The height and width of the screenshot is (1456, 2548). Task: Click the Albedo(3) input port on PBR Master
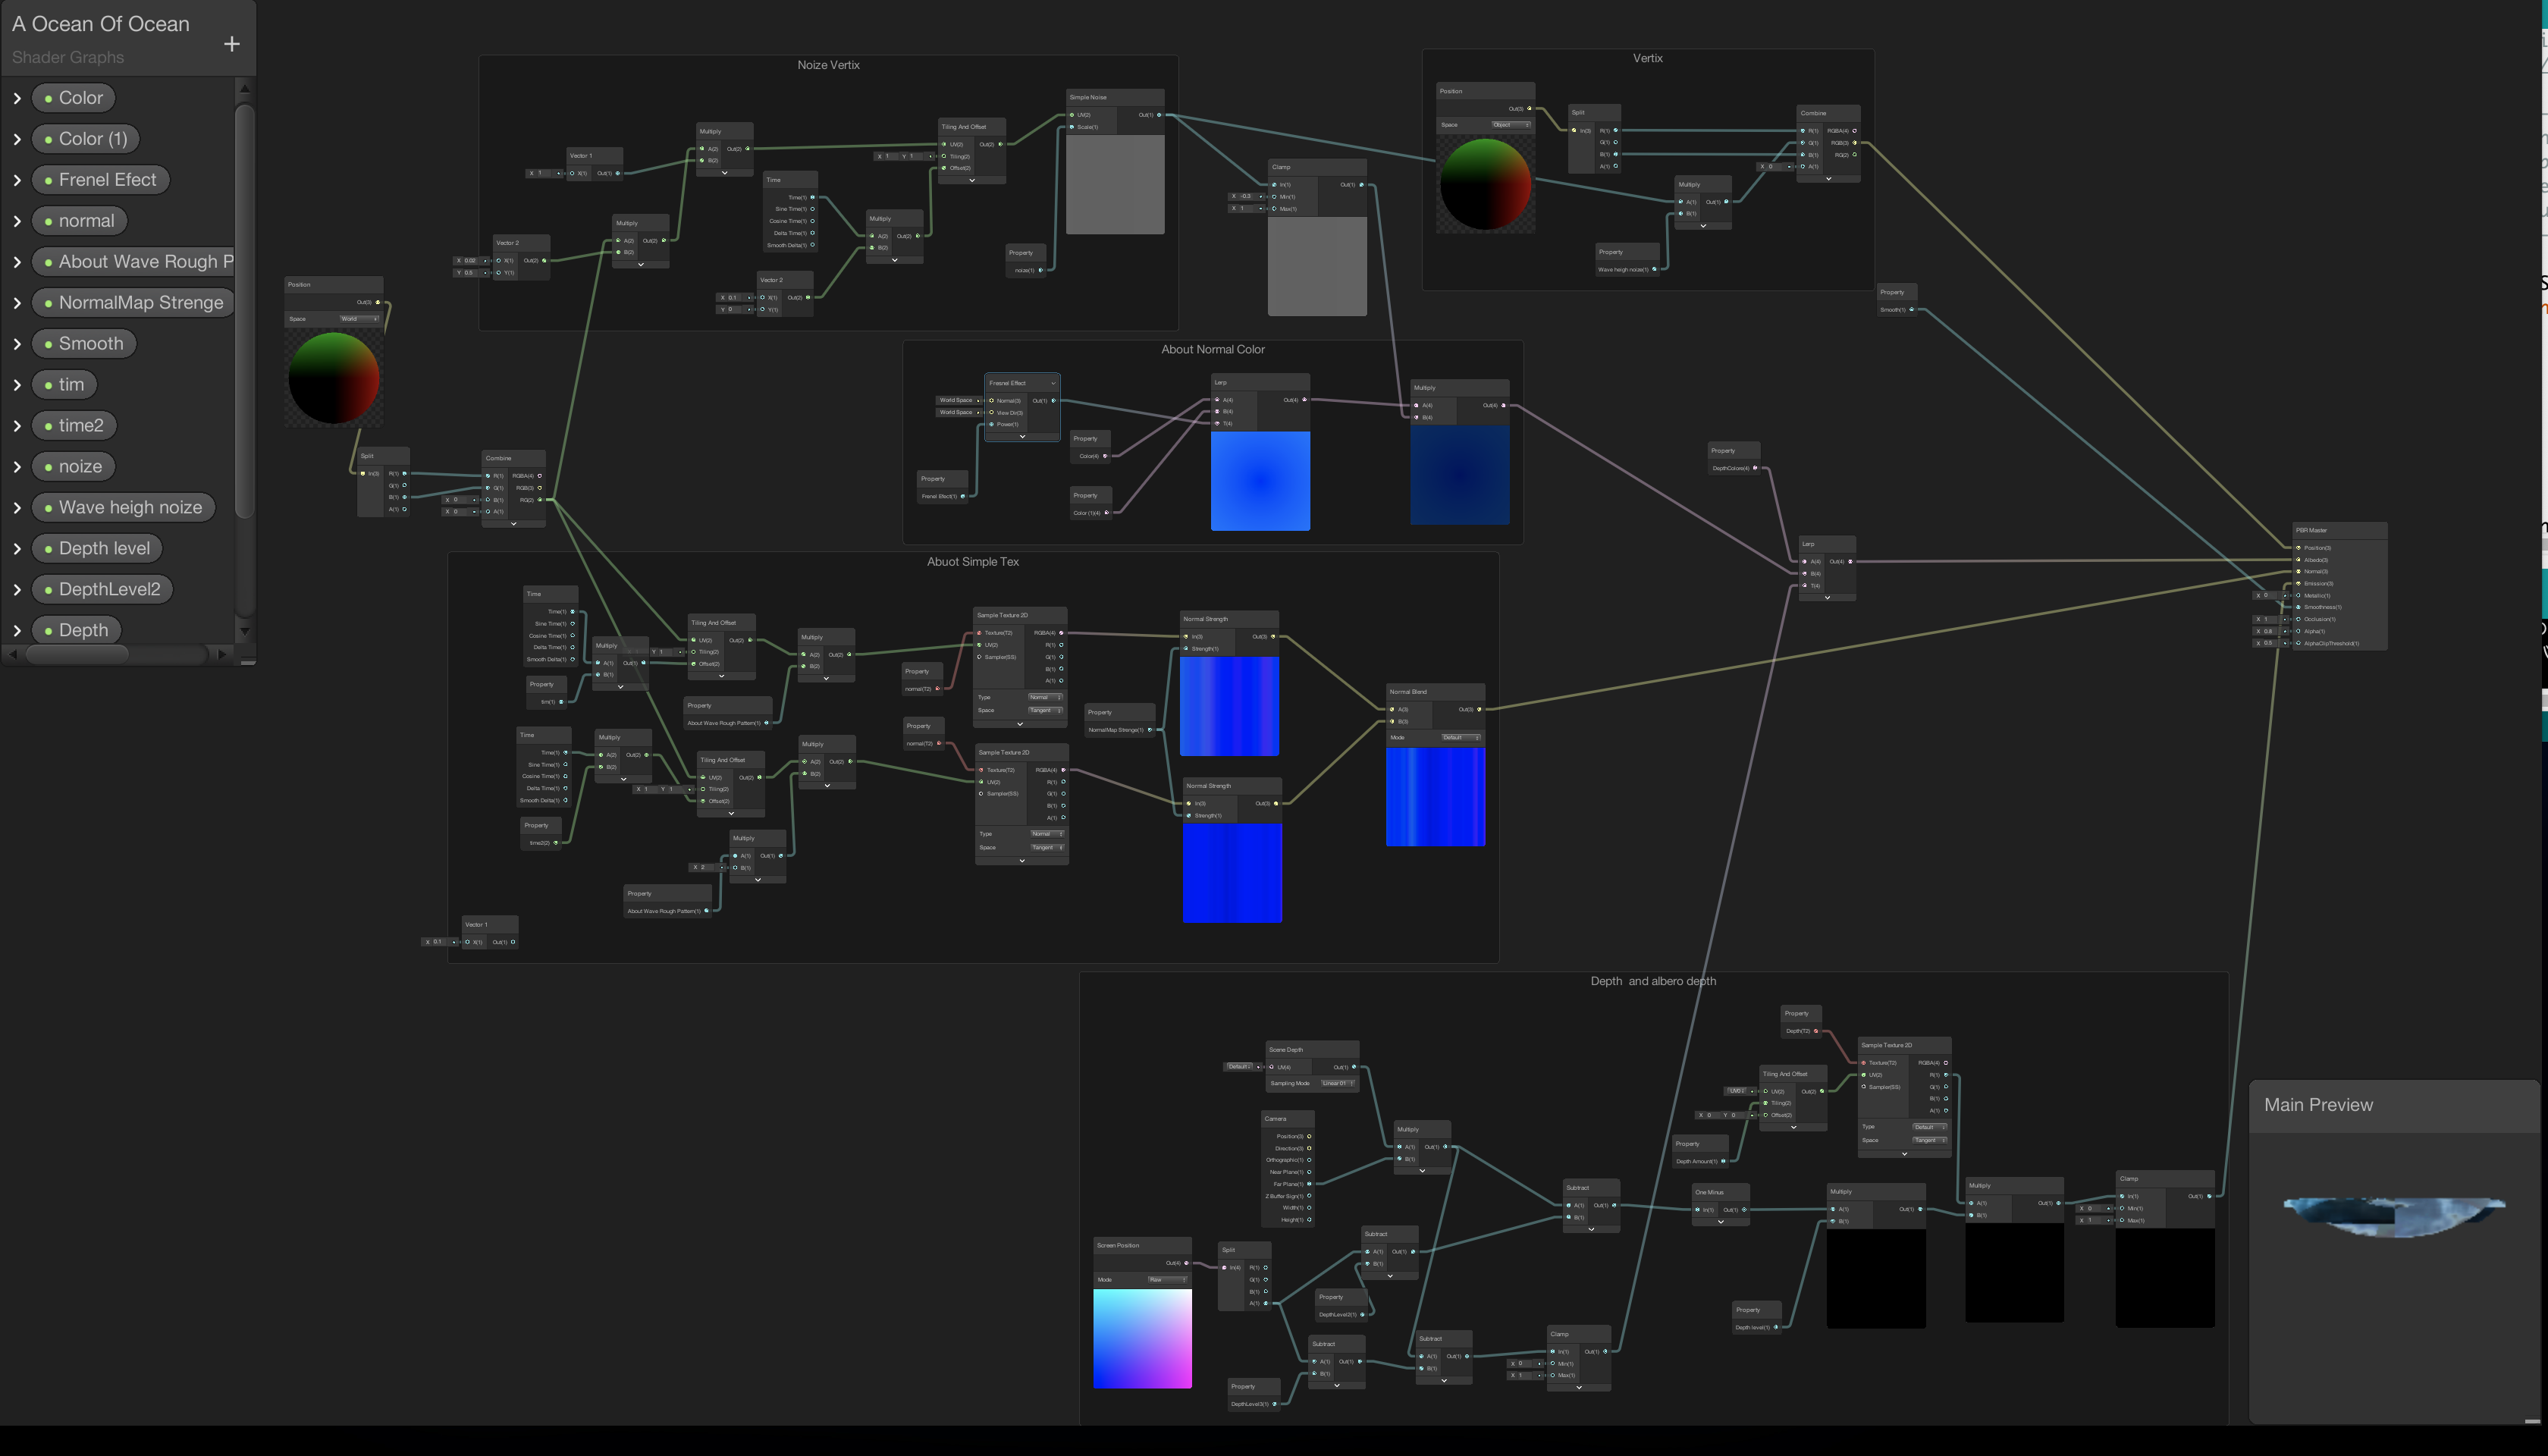(x=2299, y=560)
